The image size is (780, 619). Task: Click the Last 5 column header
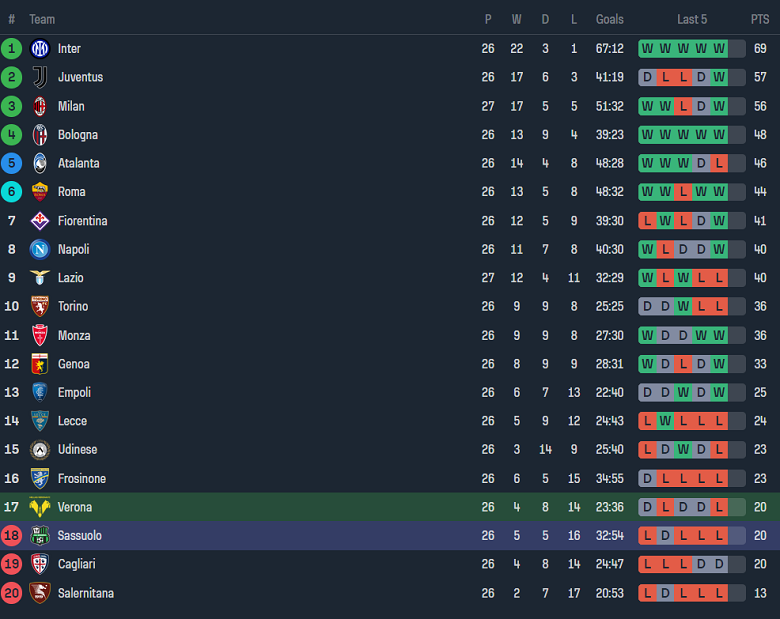click(692, 19)
